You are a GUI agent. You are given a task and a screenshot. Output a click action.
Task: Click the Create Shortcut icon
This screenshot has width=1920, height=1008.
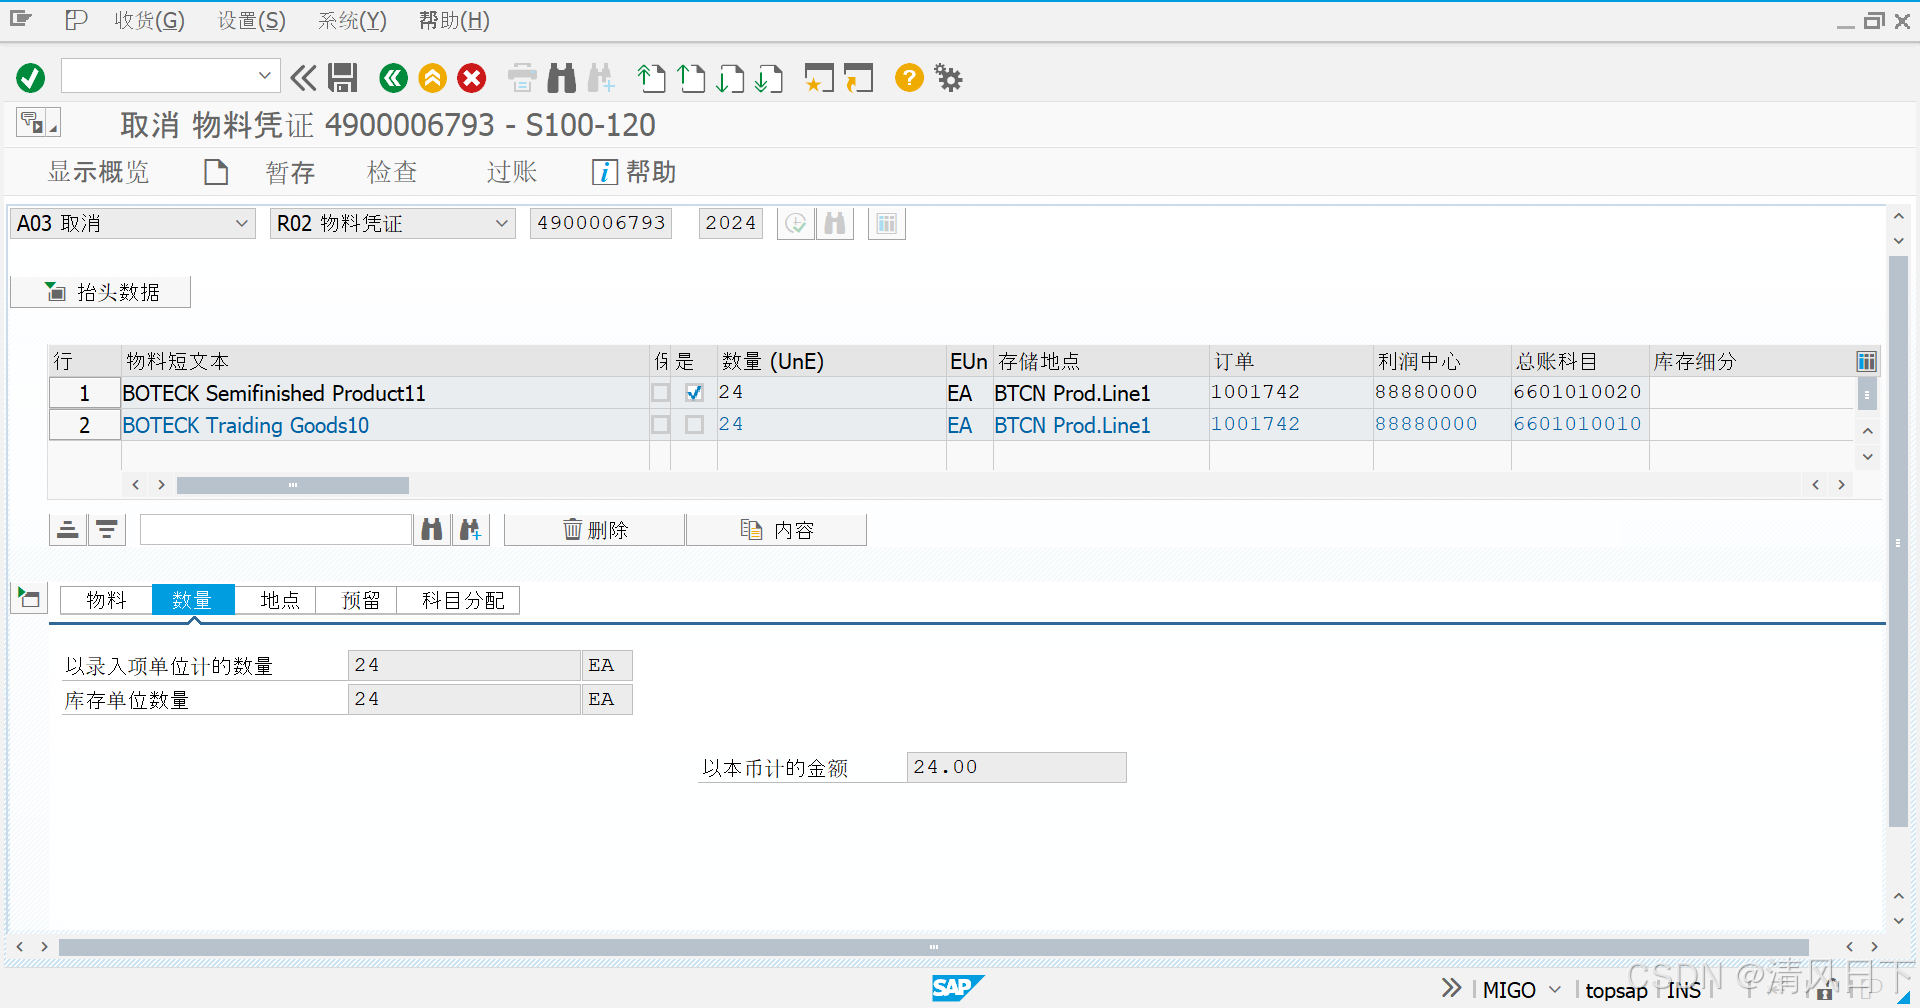[858, 78]
